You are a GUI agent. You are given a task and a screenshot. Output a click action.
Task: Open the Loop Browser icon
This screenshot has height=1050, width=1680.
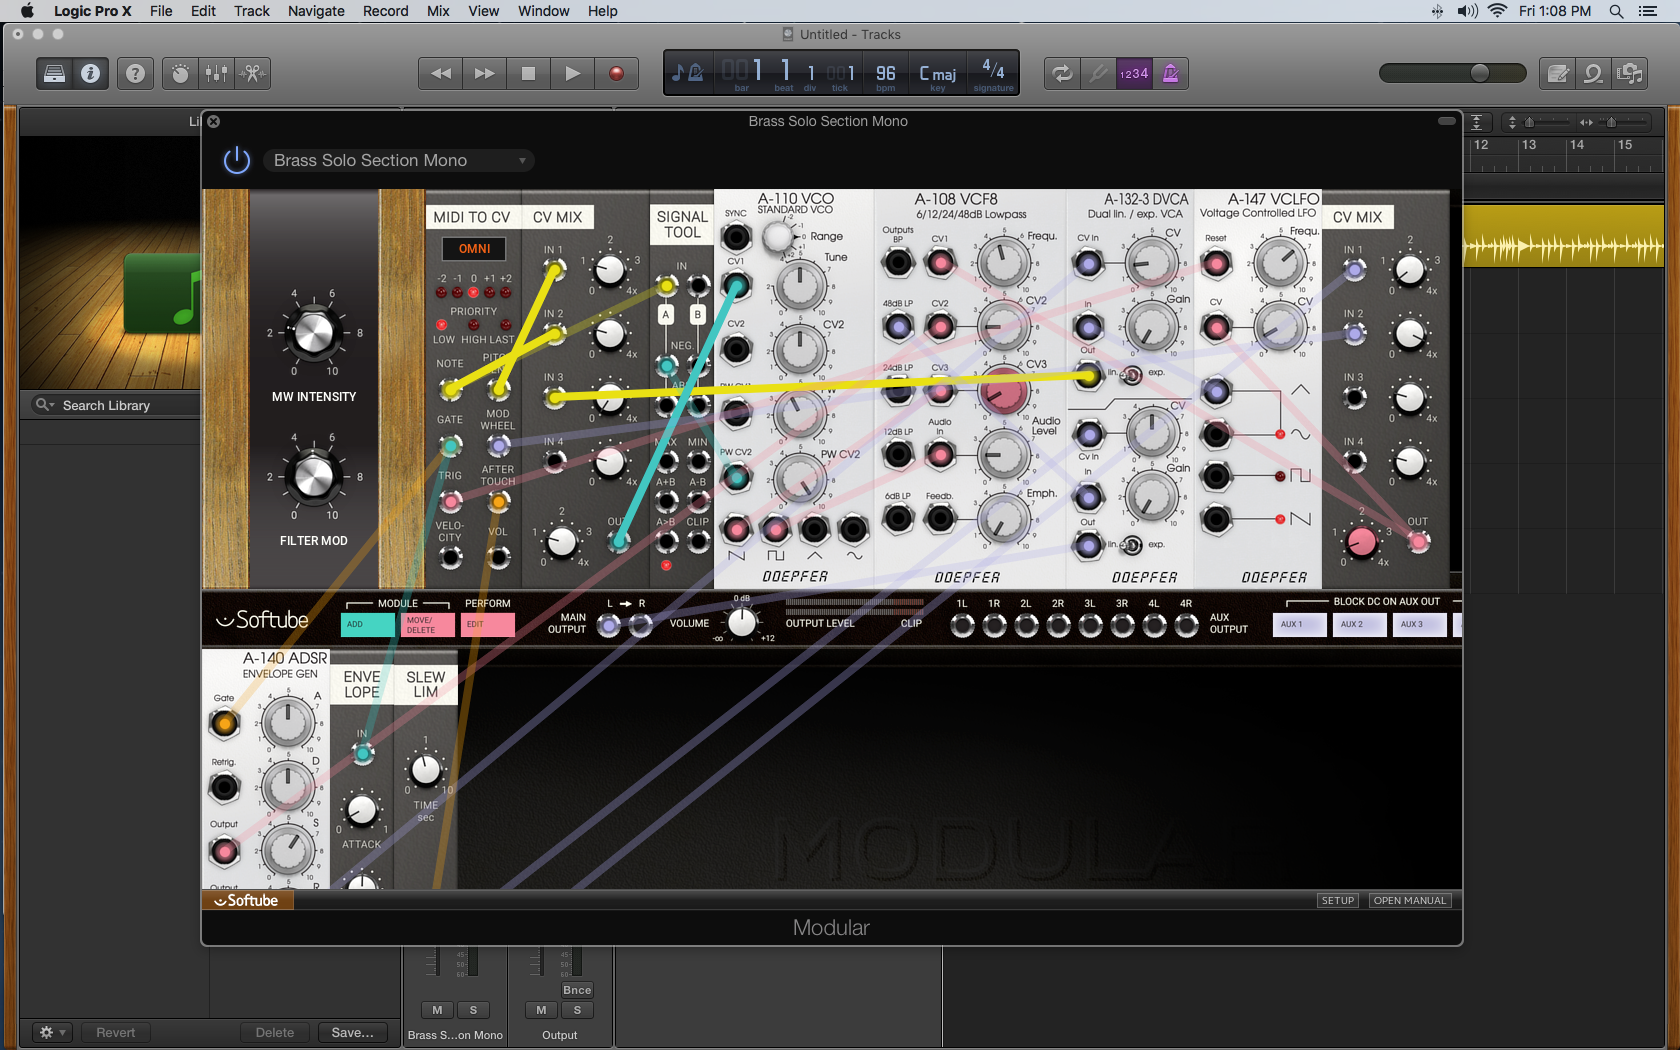pyautogui.click(x=1593, y=73)
